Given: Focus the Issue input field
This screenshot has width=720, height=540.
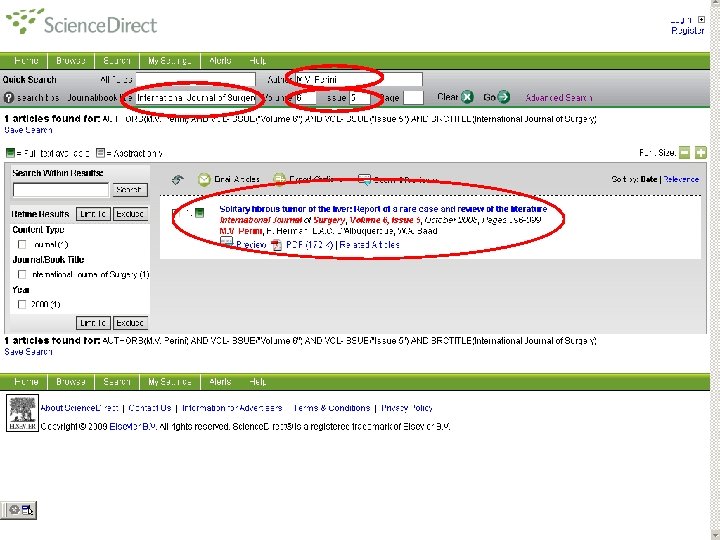Looking at the screenshot, I should pyautogui.click(x=360, y=98).
